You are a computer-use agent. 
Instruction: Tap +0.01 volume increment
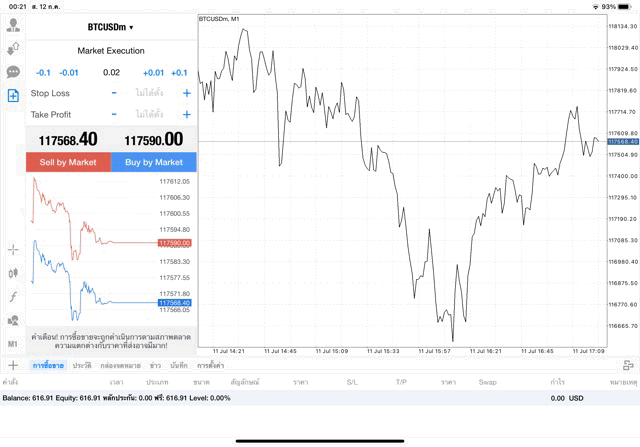point(153,72)
